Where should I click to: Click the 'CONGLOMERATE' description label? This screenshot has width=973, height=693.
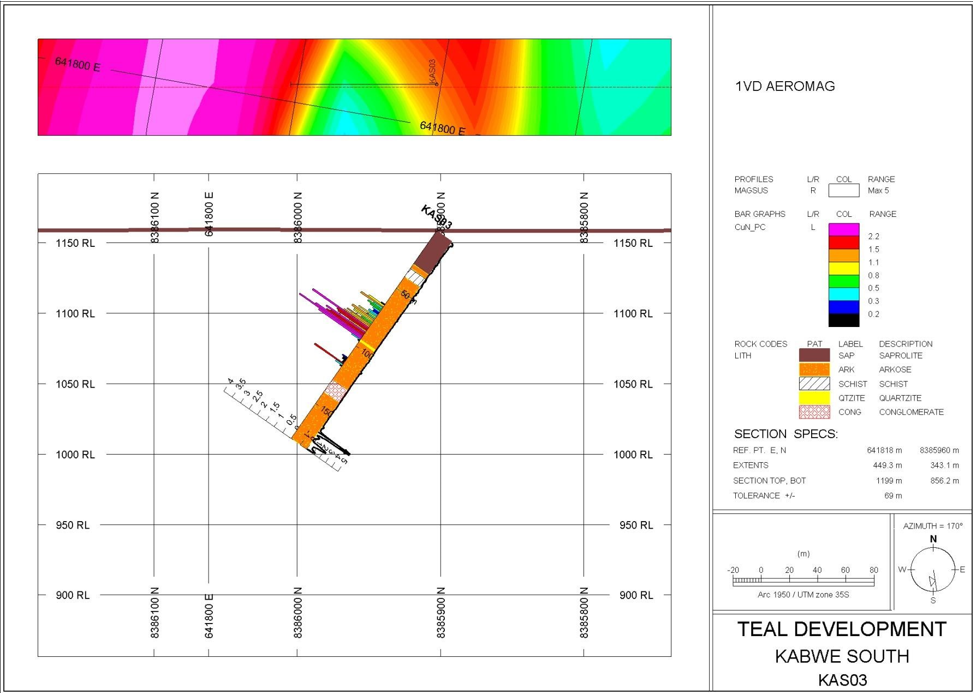point(911,412)
